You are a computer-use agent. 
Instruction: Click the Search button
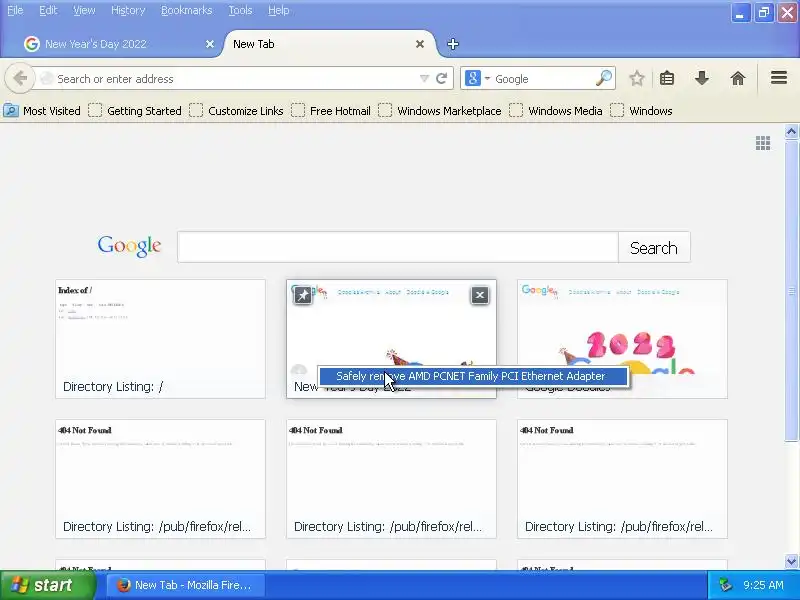point(654,247)
